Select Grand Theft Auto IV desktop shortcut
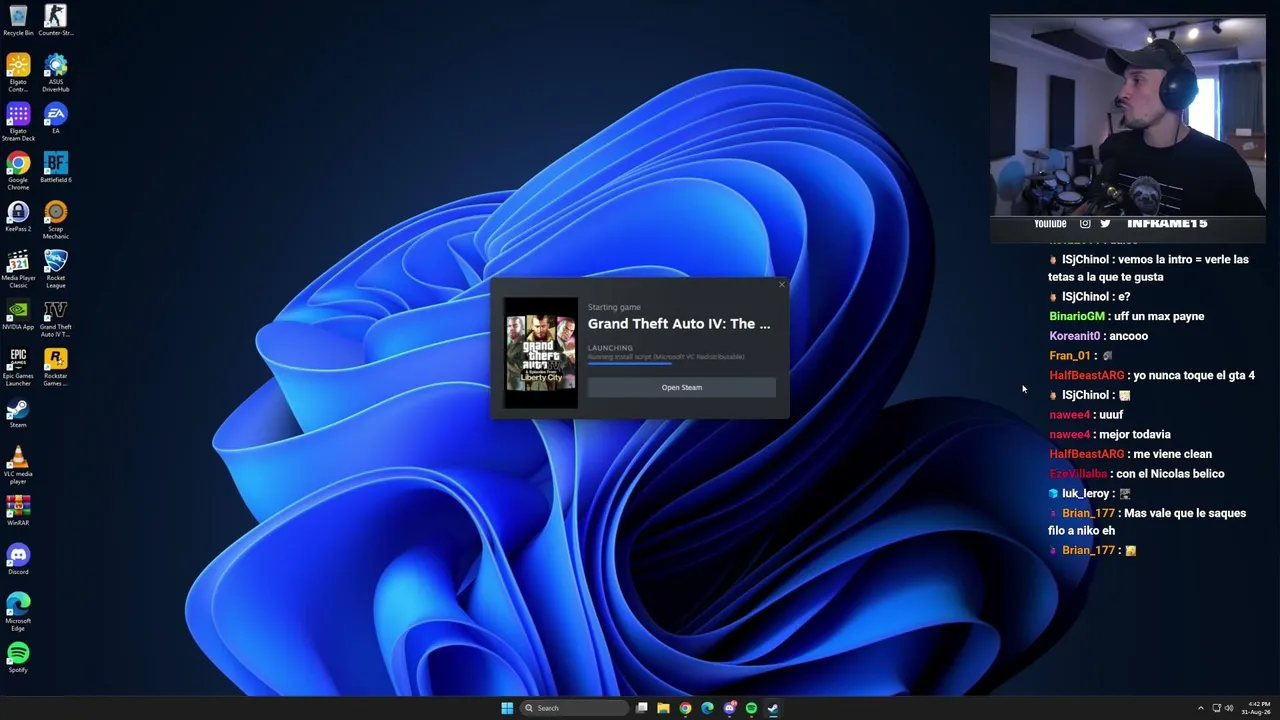Image resolution: width=1280 pixels, height=720 pixels. coord(55,318)
